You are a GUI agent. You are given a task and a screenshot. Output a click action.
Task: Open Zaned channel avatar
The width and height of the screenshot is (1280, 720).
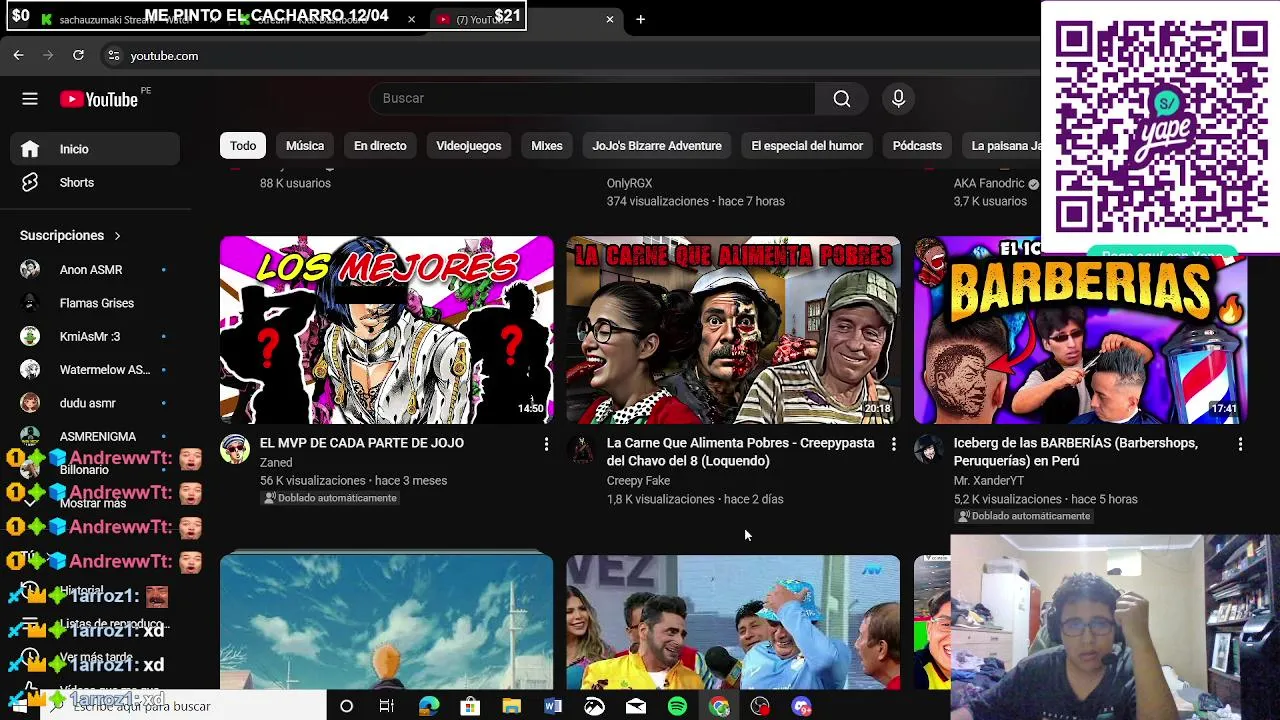(235, 449)
